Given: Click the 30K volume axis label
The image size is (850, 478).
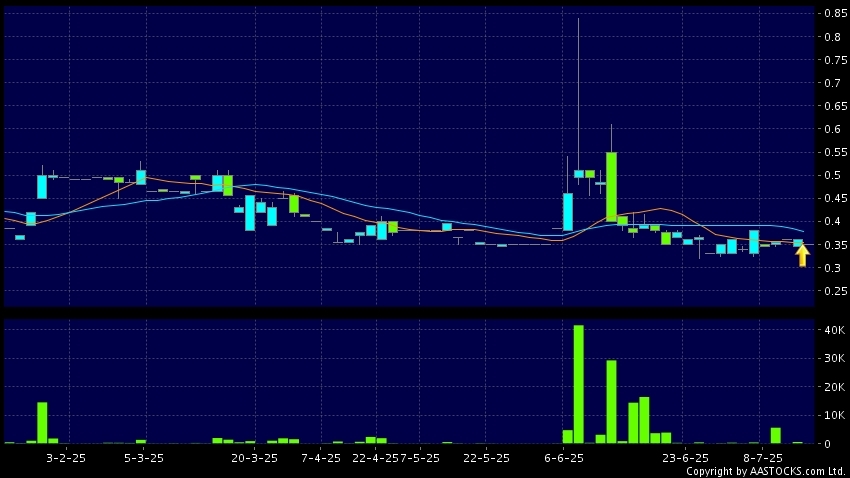Looking at the screenshot, I should point(834,358).
